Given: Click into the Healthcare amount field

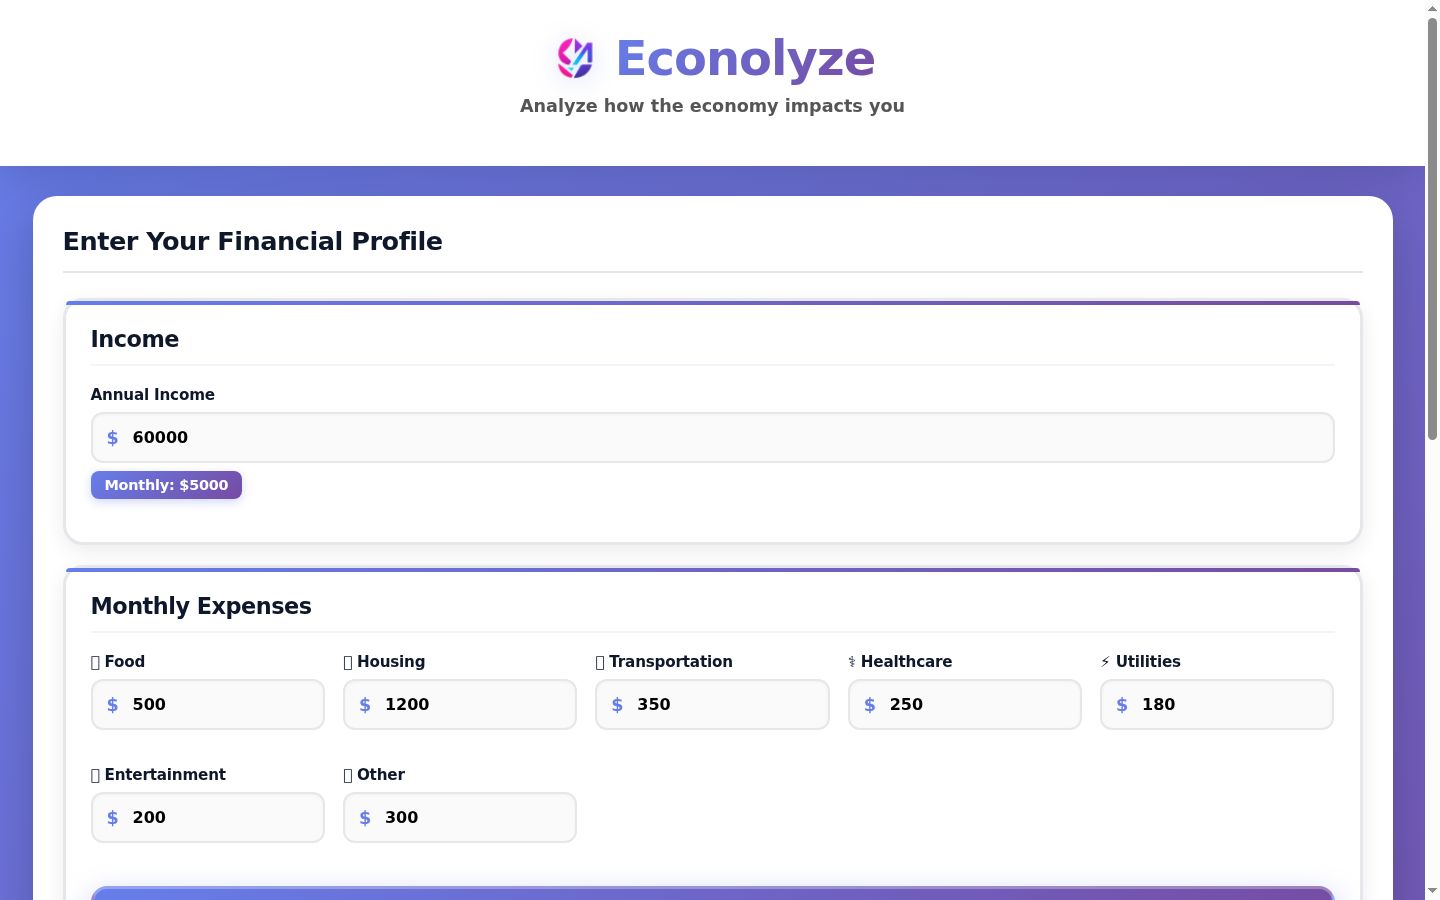Looking at the screenshot, I should (965, 705).
